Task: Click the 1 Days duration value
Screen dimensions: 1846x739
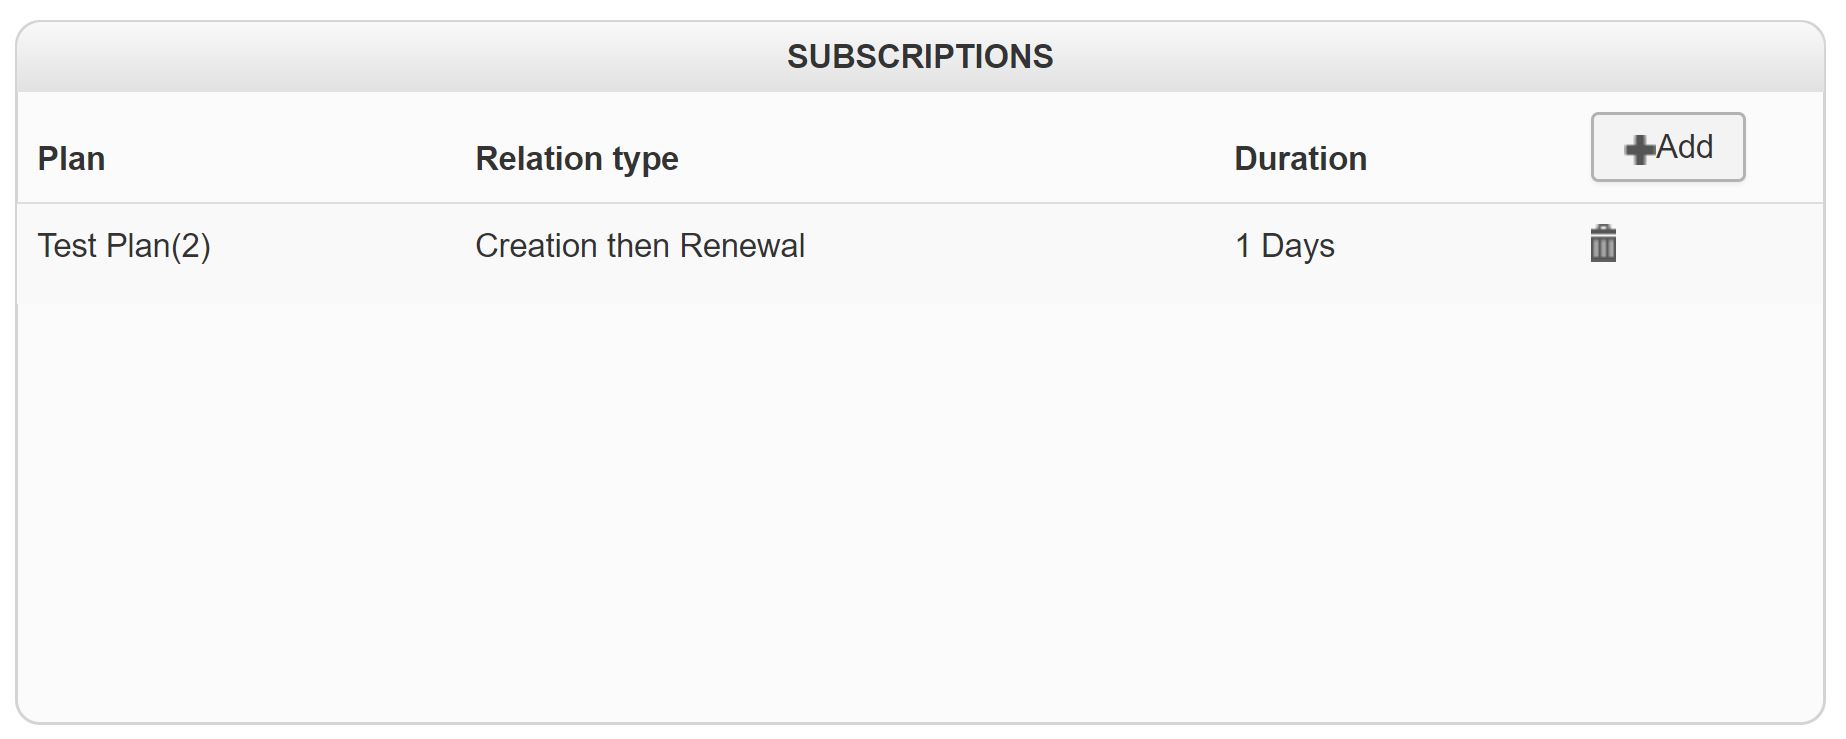Action: (x=1284, y=245)
